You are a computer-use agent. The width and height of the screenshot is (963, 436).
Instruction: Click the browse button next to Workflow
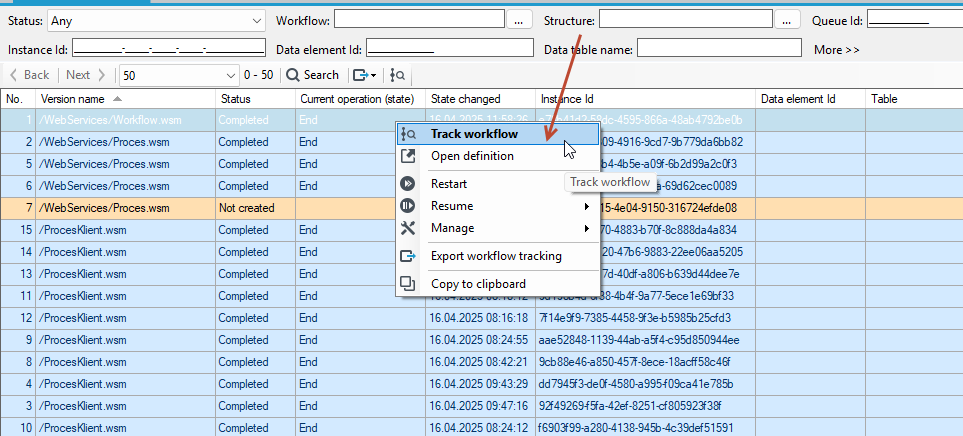519,20
